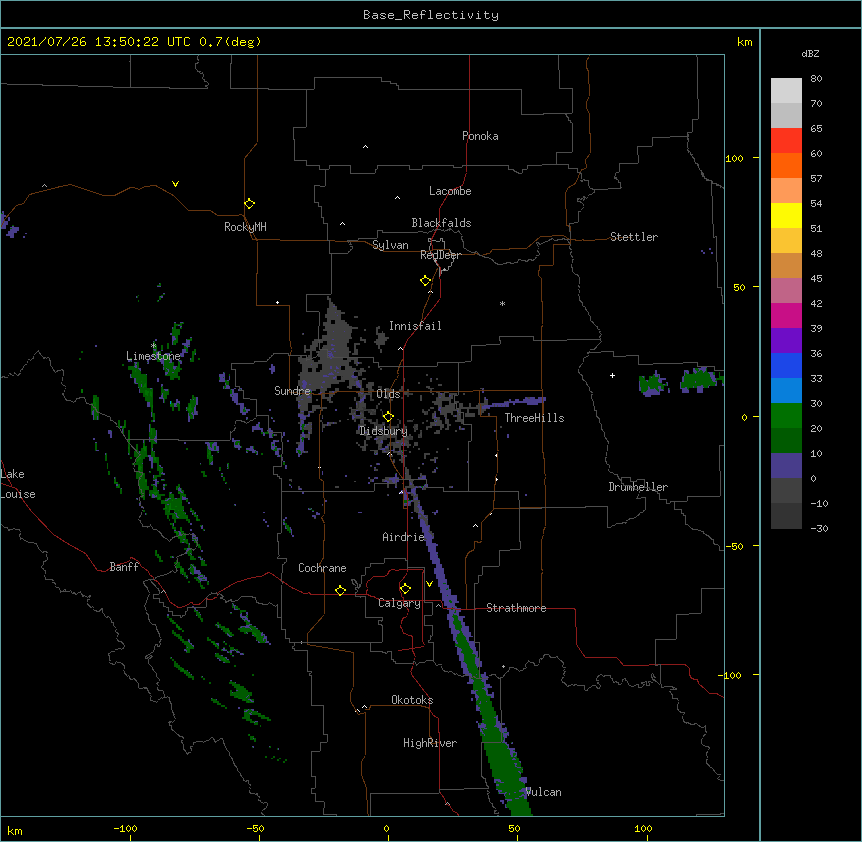Click the -30 value at legend bottom
Screen dimensions: 862x842
pyautogui.click(x=819, y=528)
